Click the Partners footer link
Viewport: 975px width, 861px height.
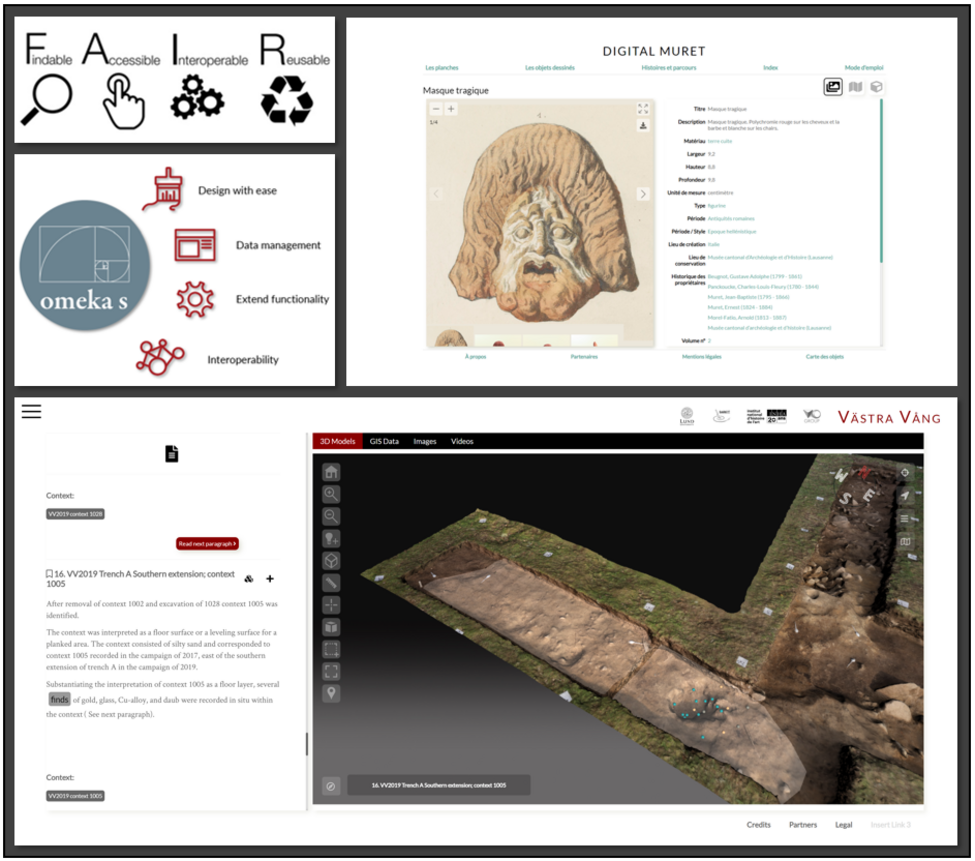(803, 825)
